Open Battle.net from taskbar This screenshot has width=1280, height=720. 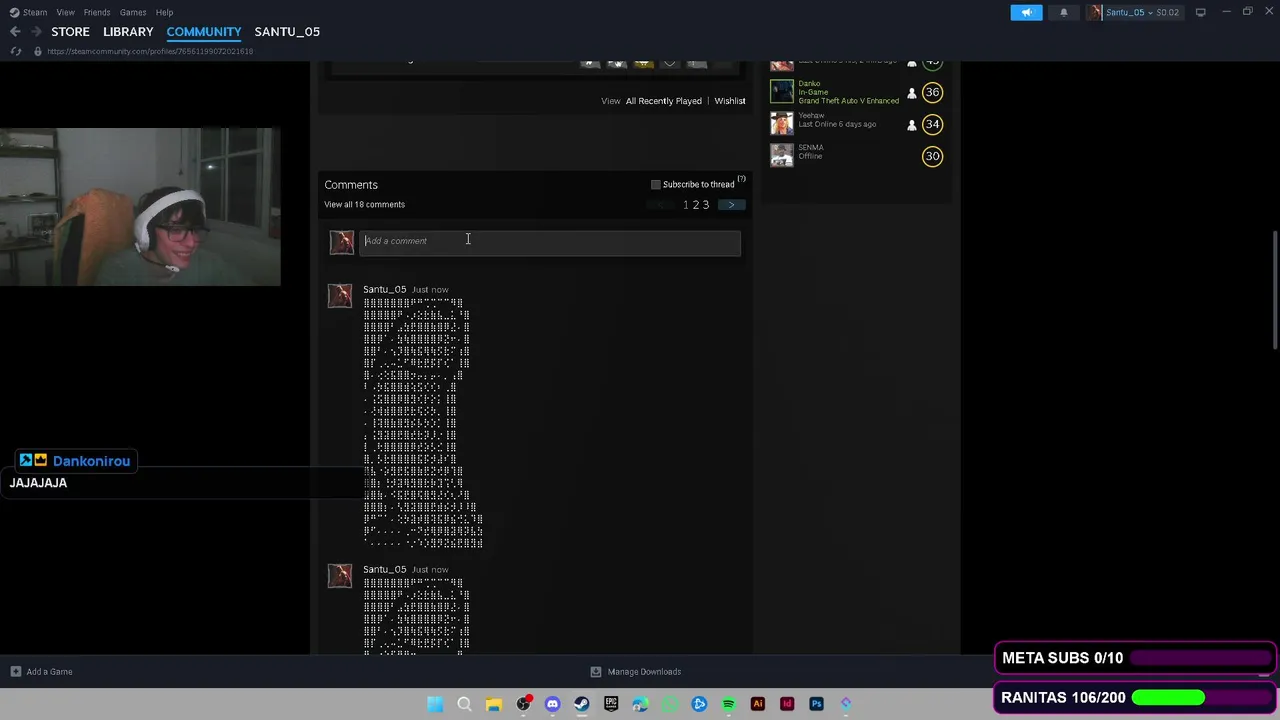click(699, 704)
